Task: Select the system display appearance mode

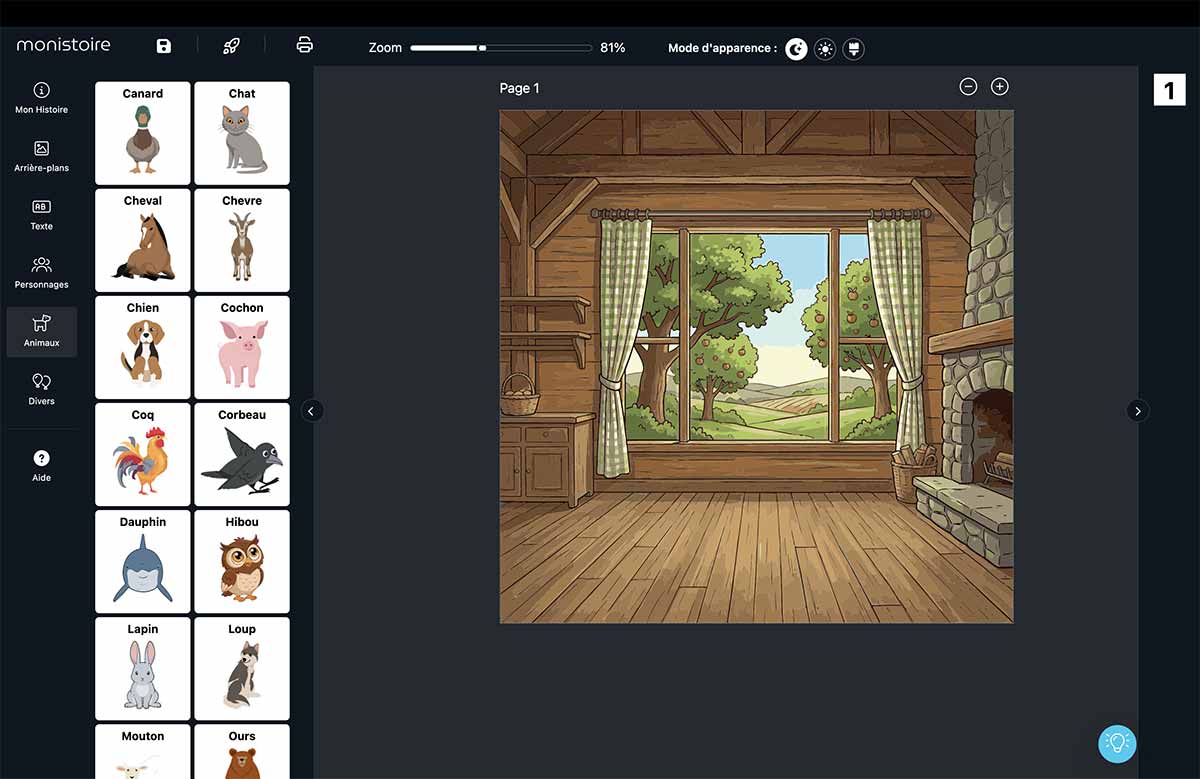Action: [x=853, y=48]
